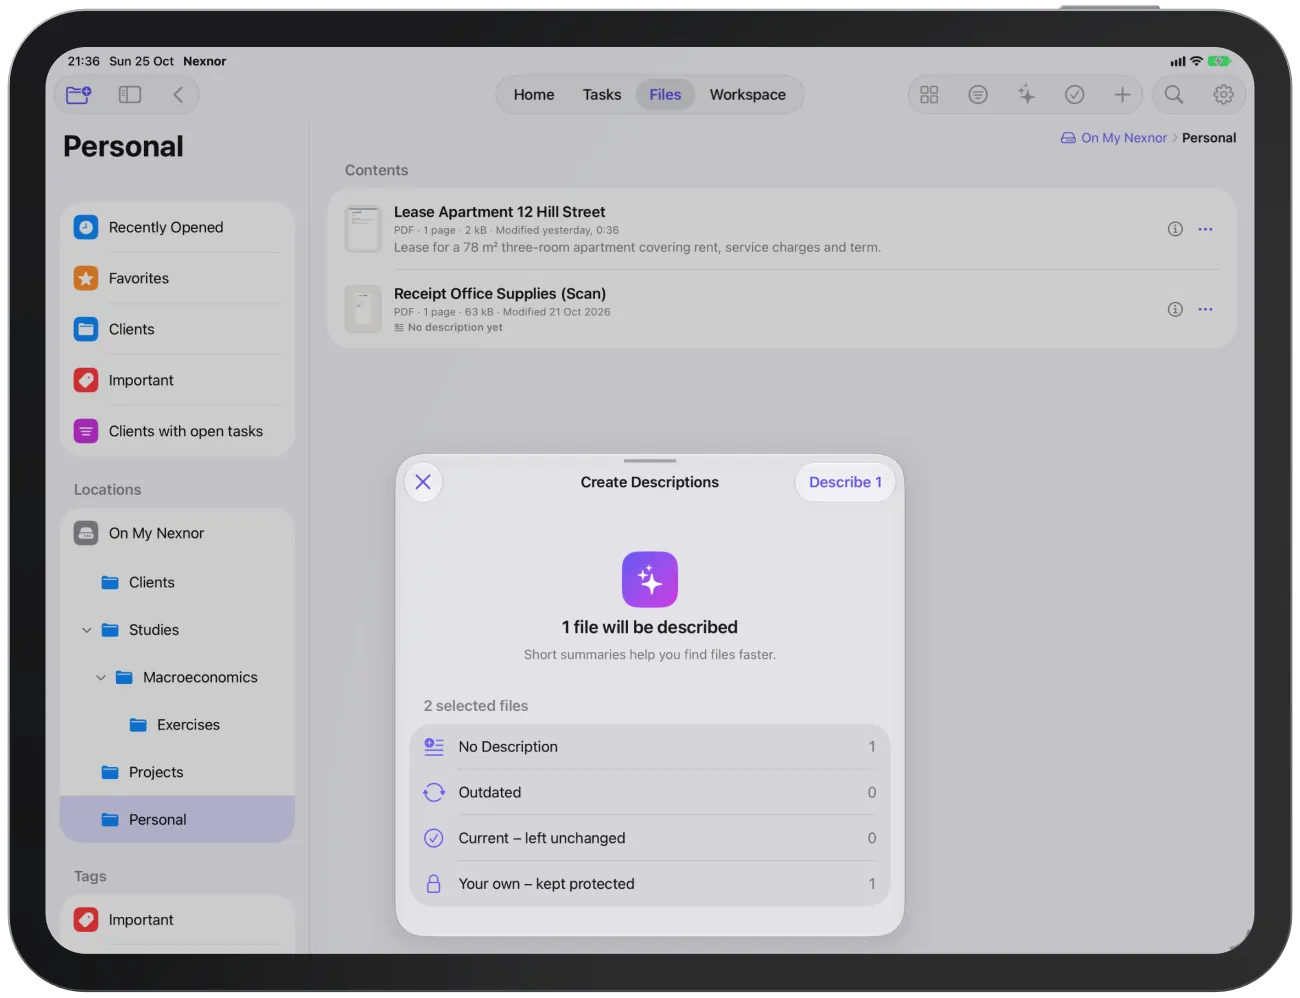Open the Clients smart list with blue icon
The image size is (1300, 998).
pyautogui.click(x=177, y=330)
